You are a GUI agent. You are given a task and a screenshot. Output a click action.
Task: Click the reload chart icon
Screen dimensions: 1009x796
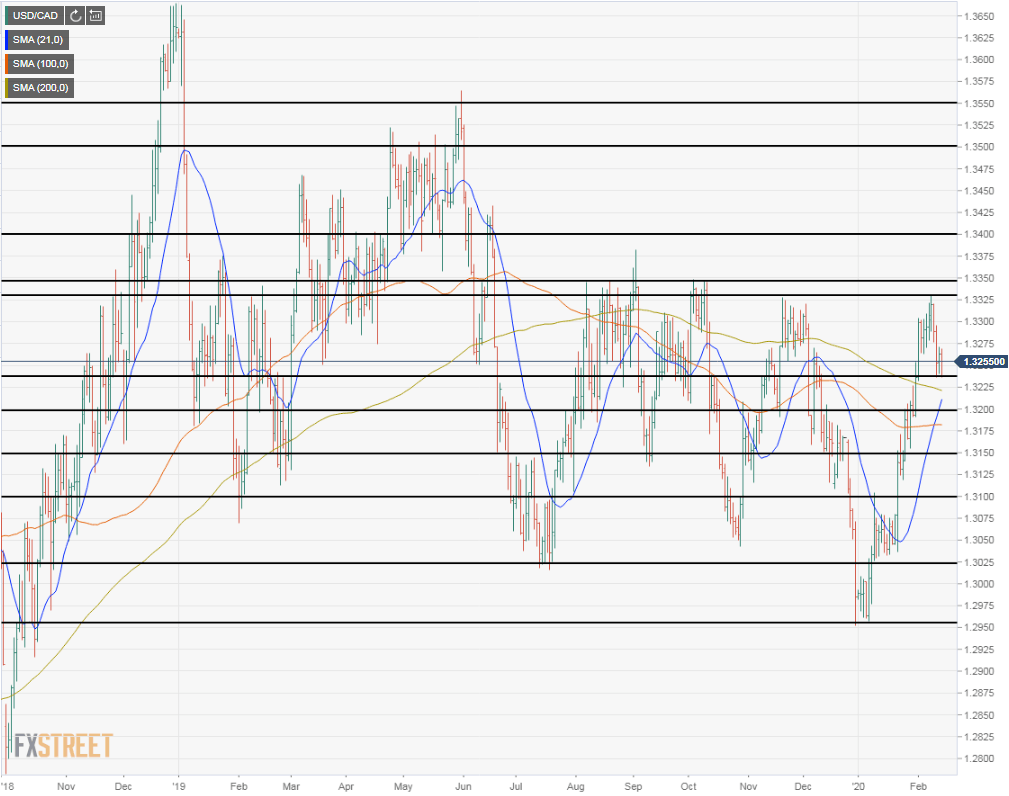(75, 15)
